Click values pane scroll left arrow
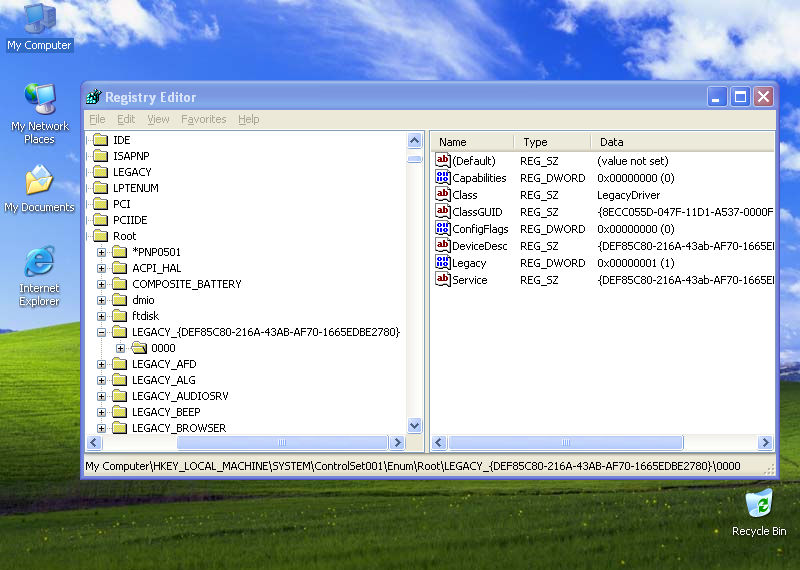Screen dimensions: 800x570 coord(439,442)
